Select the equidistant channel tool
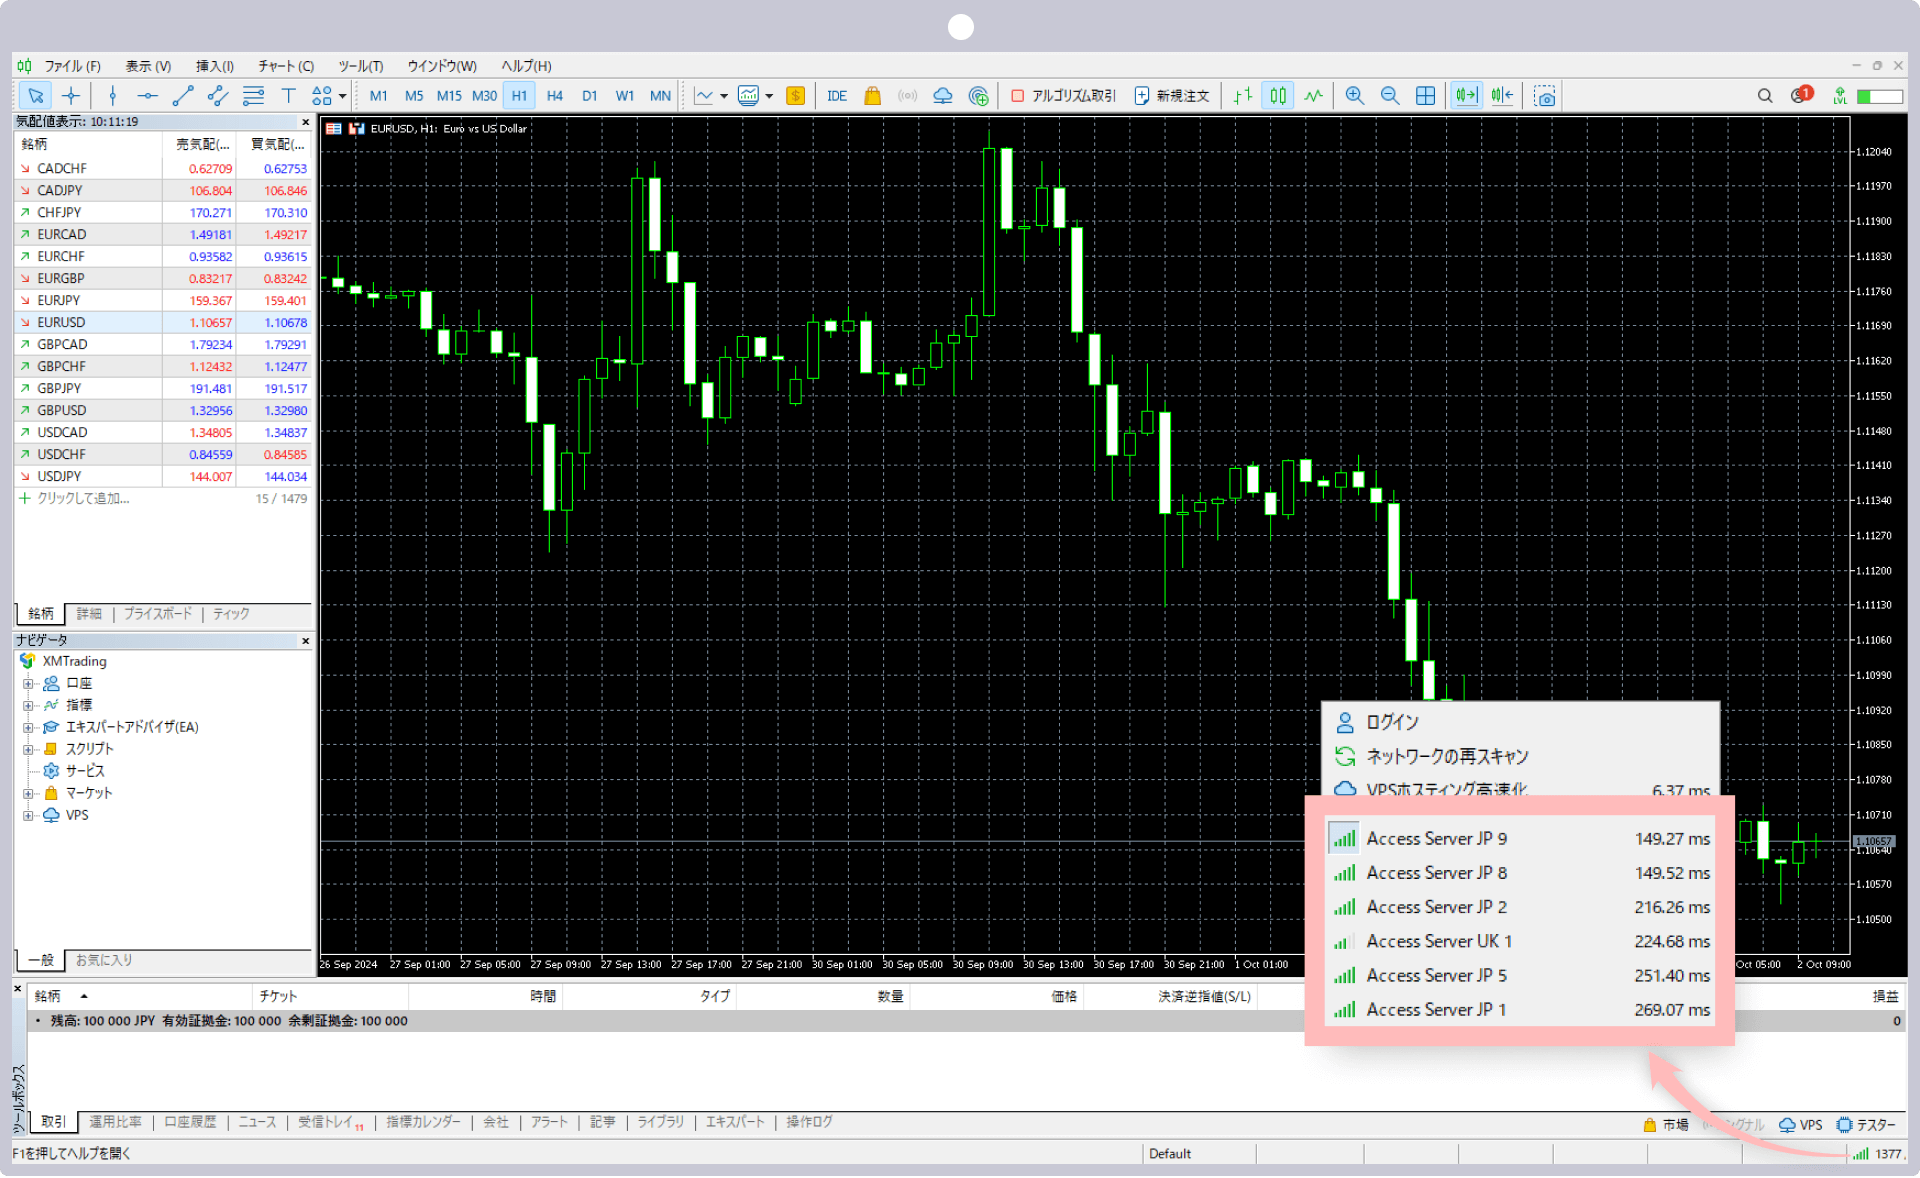The width and height of the screenshot is (1920, 1178). [217, 96]
